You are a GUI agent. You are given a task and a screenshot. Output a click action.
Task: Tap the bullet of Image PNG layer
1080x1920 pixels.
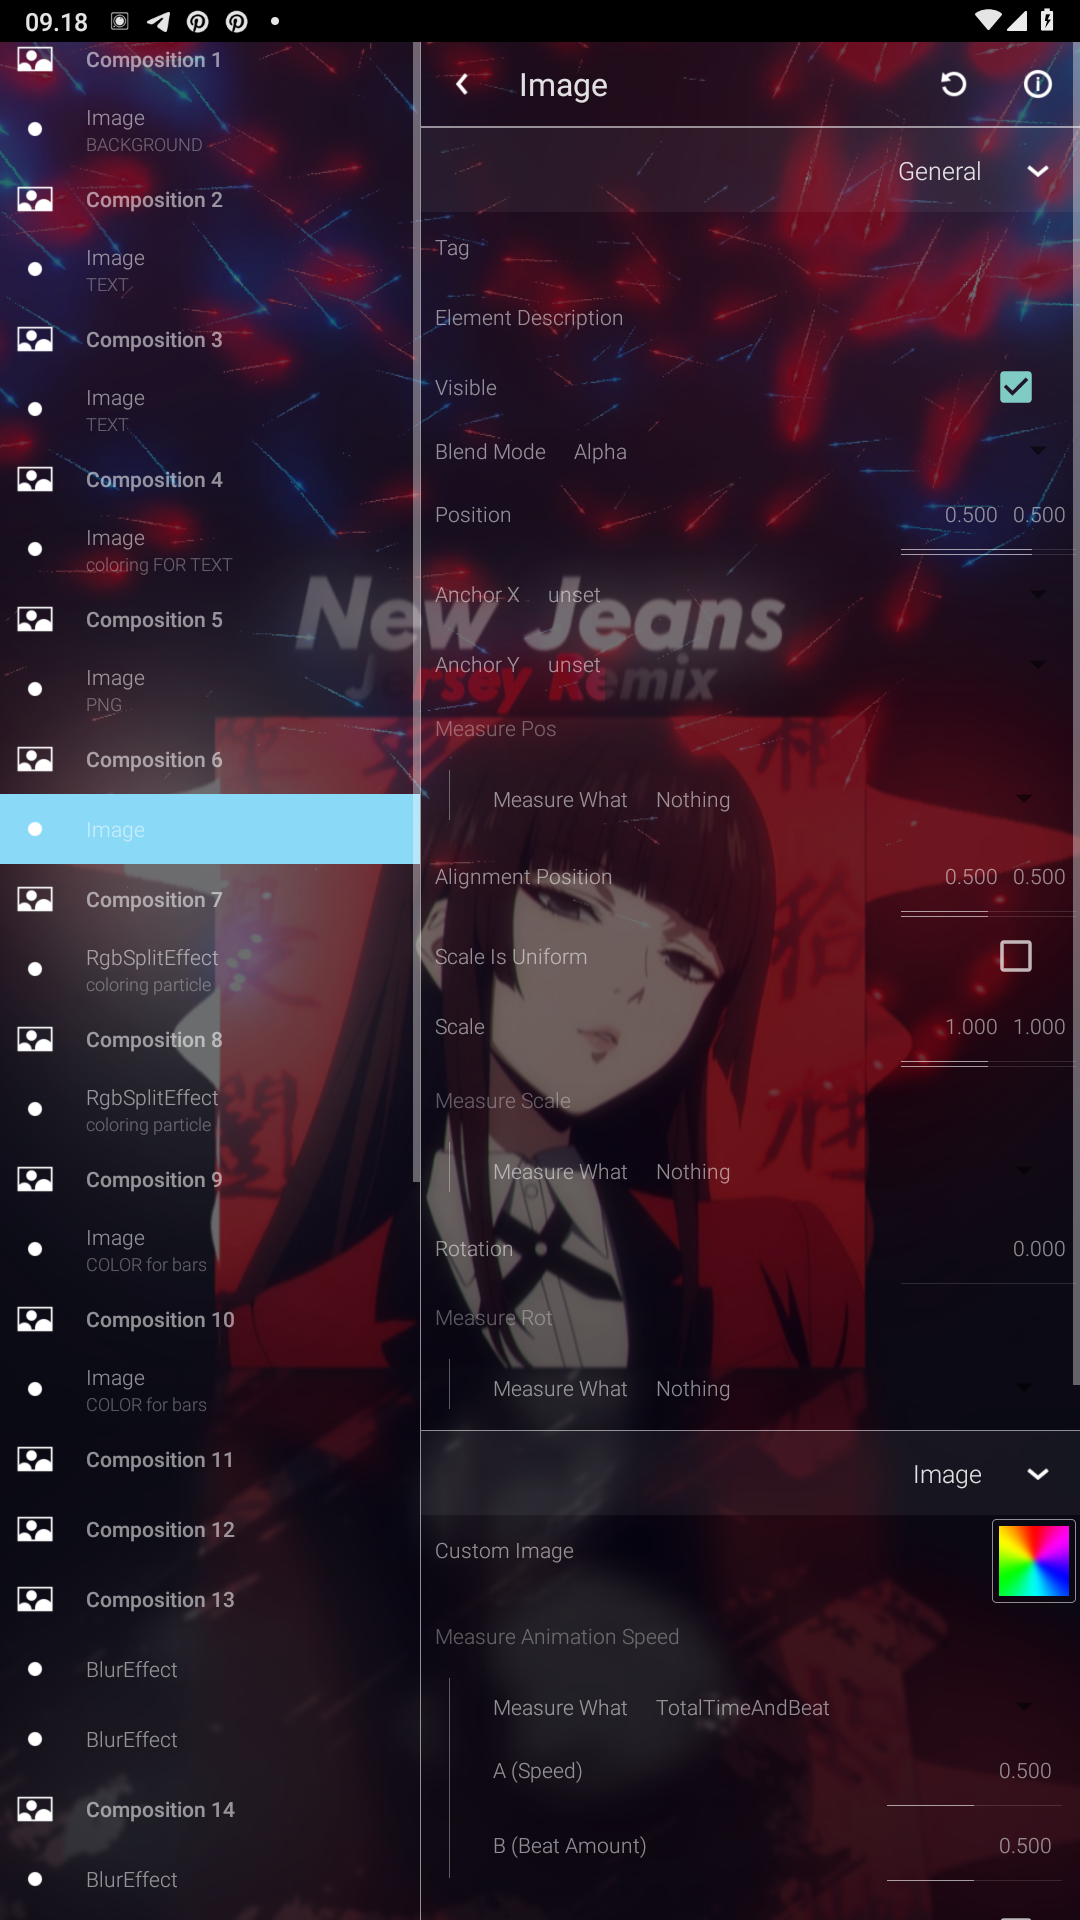coord(35,689)
